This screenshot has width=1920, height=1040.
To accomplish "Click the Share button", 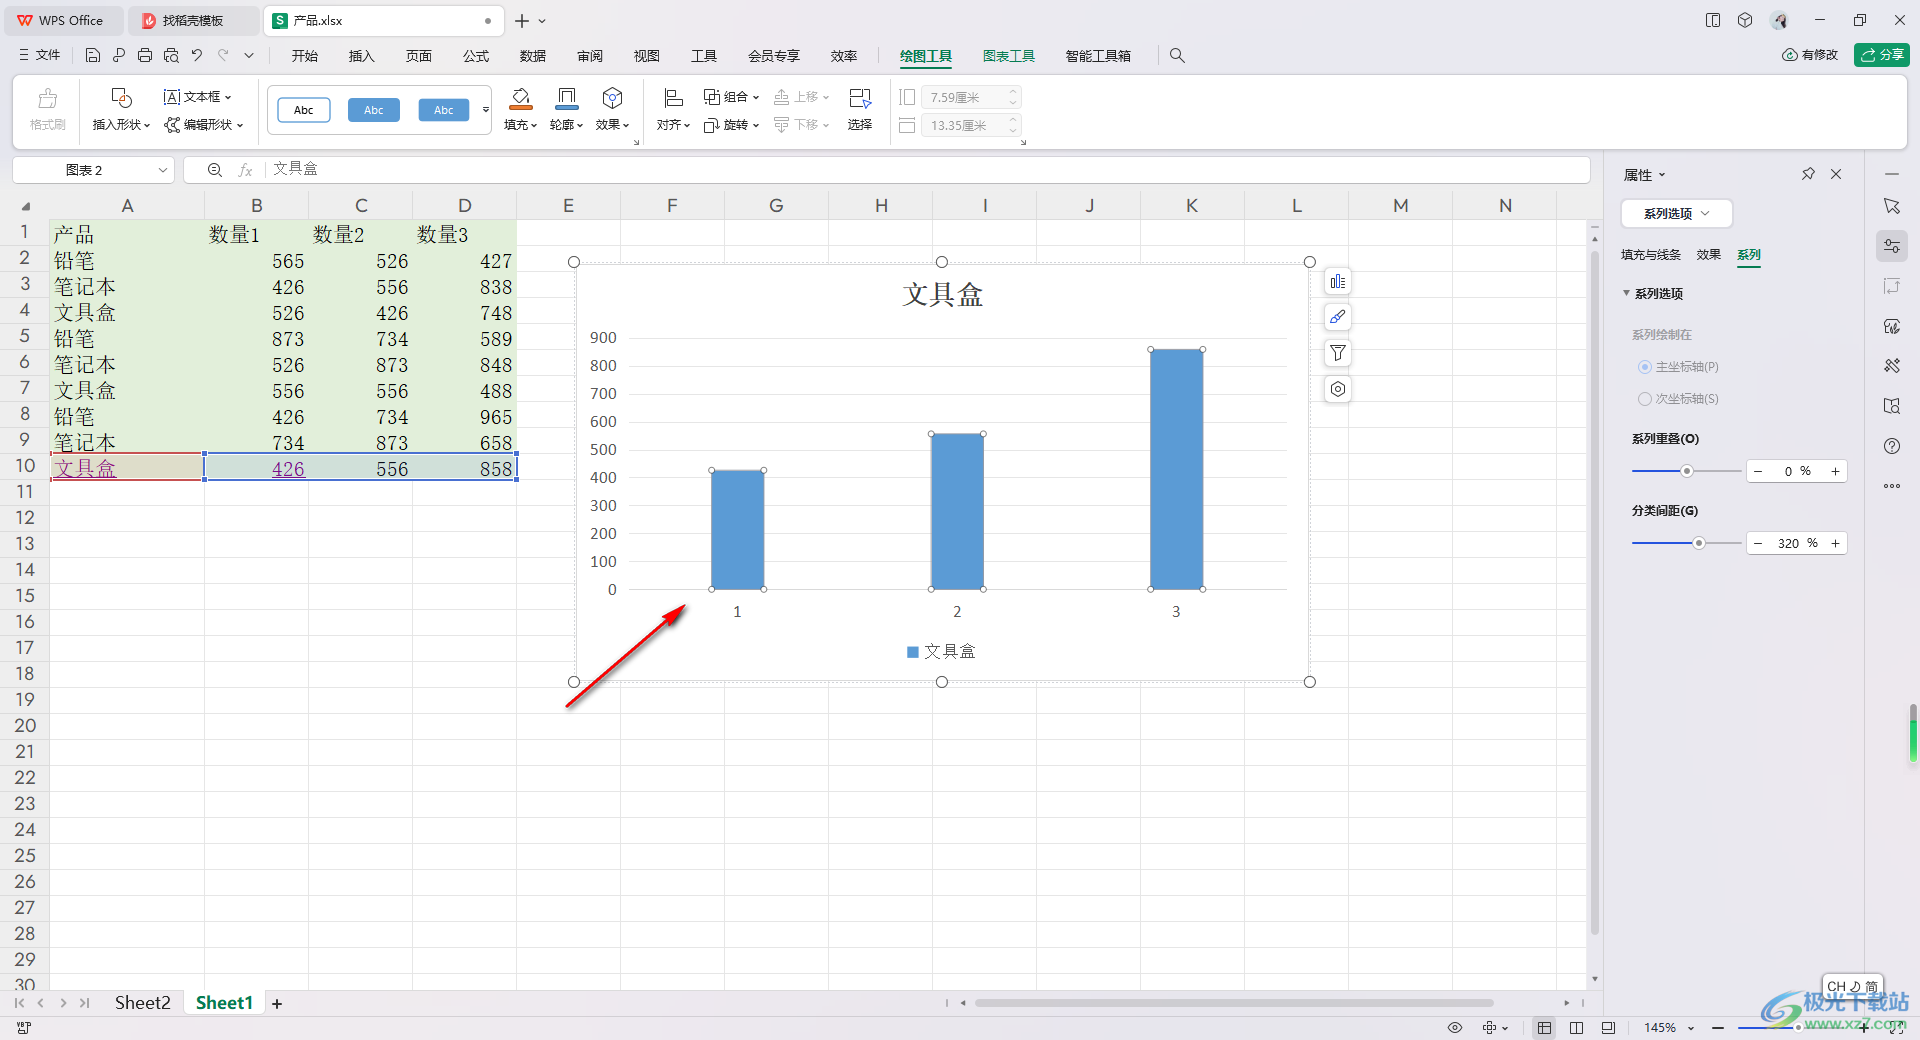I will click(x=1882, y=55).
